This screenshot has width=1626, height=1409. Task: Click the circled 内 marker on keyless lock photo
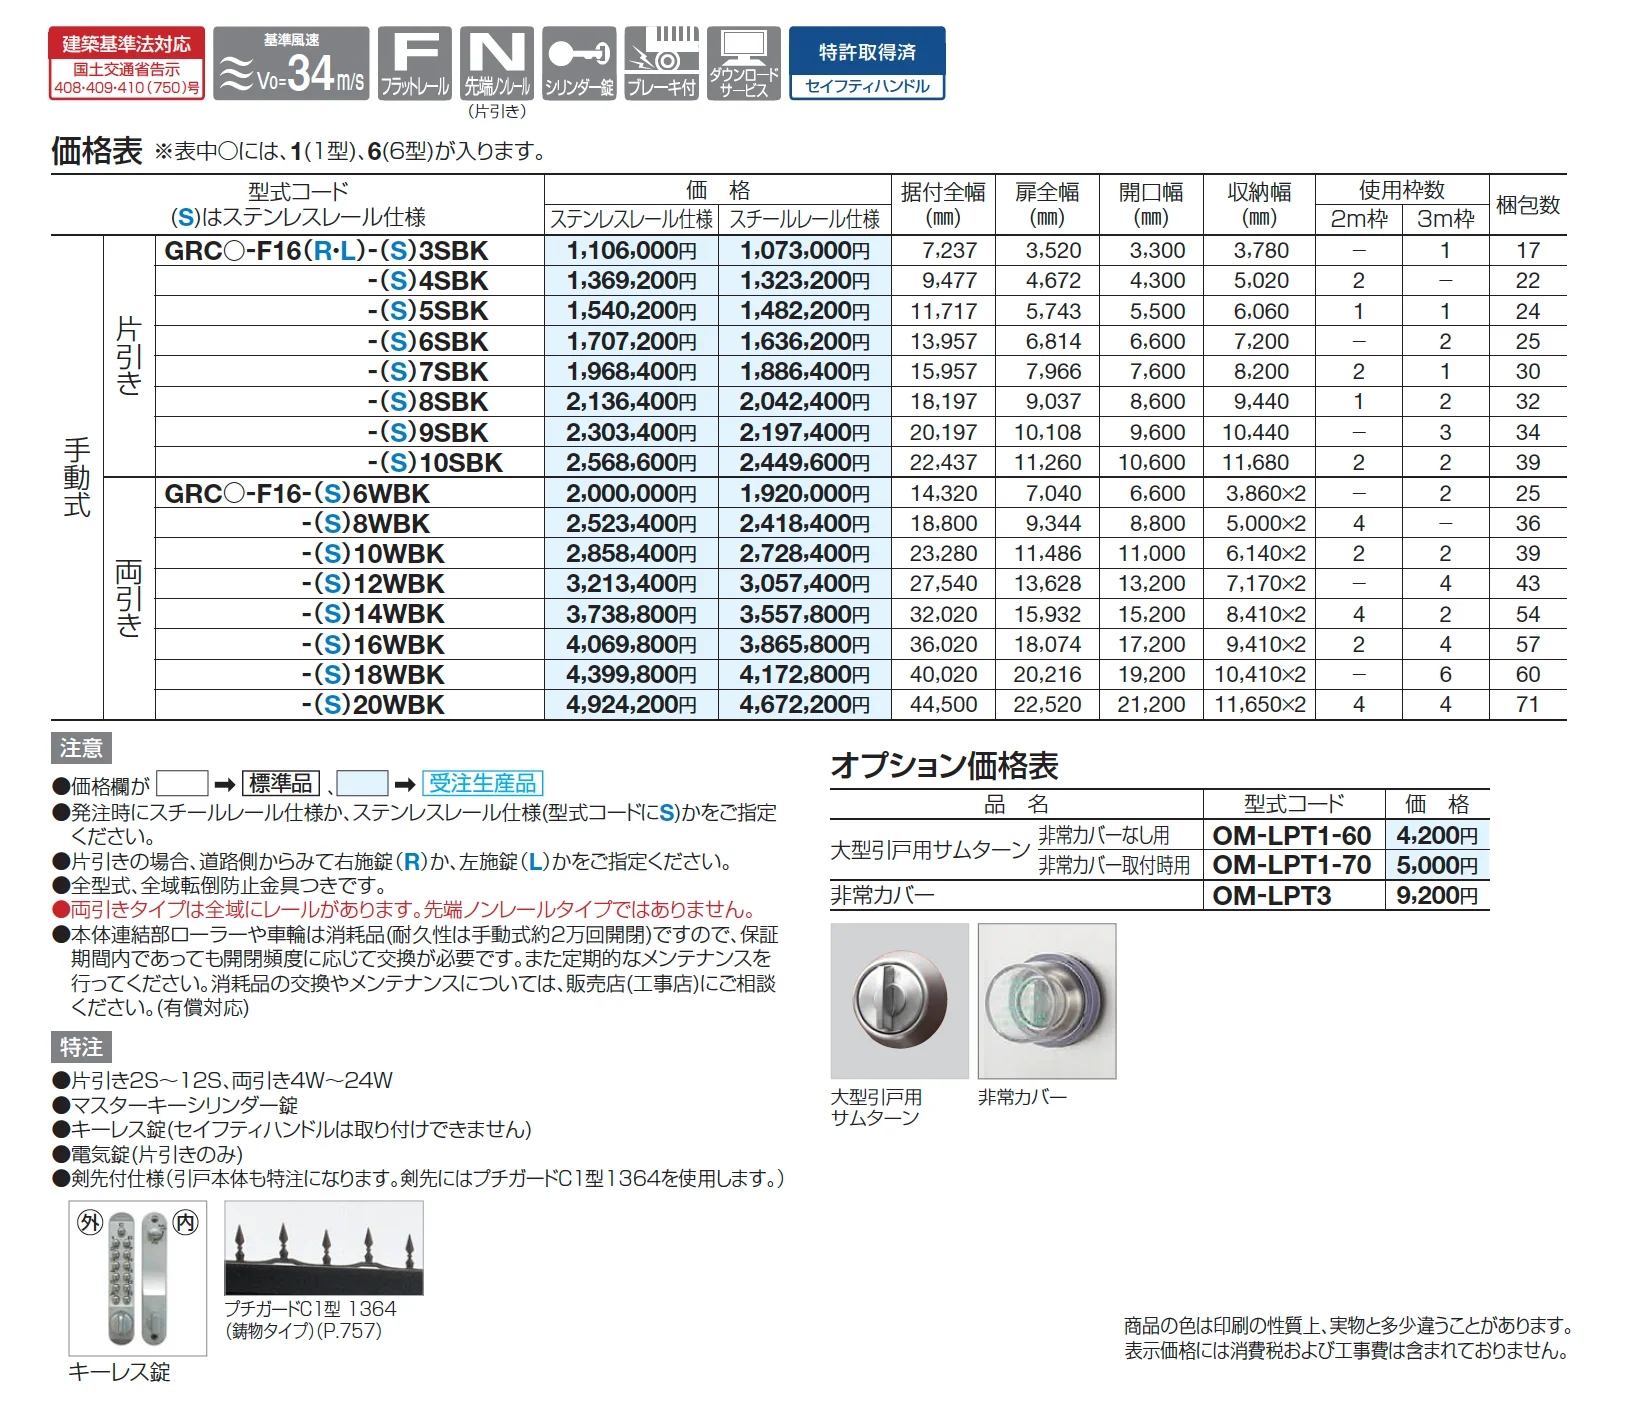coord(186,1222)
